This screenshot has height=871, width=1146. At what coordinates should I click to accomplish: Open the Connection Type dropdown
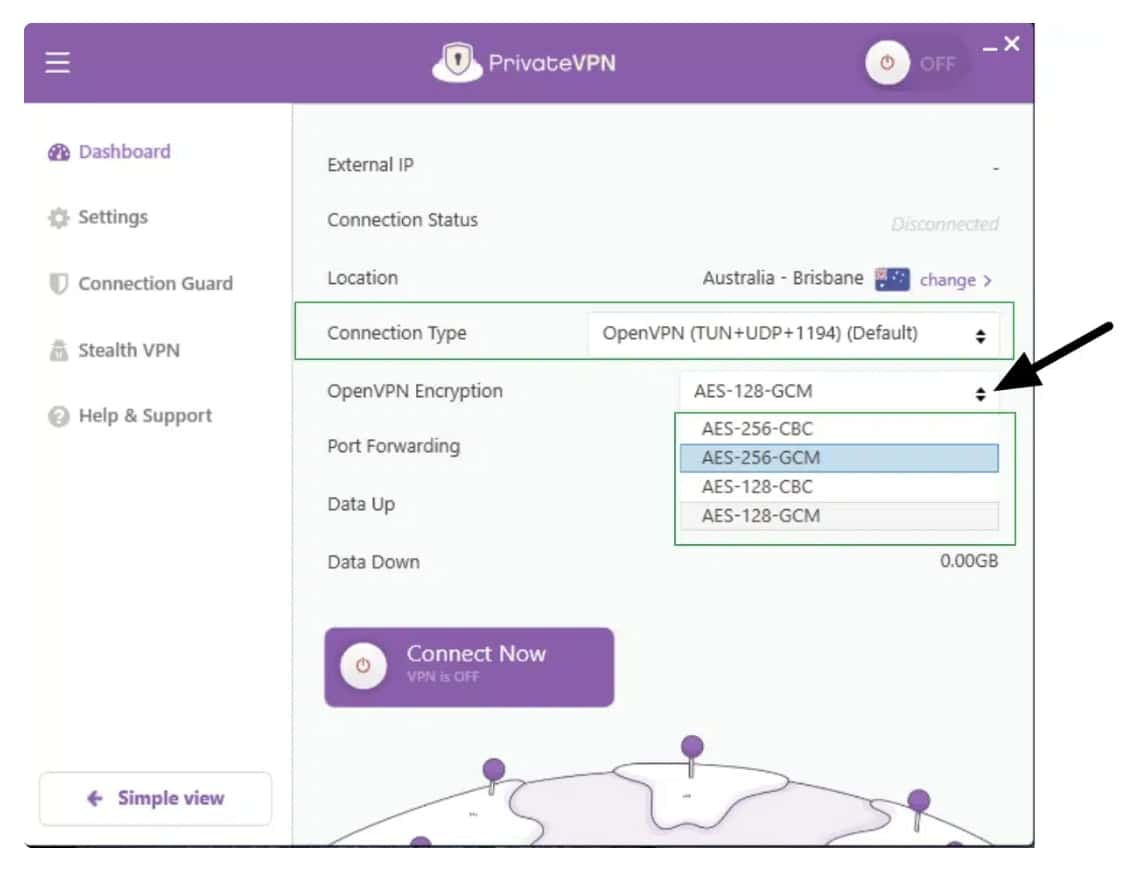[793, 333]
